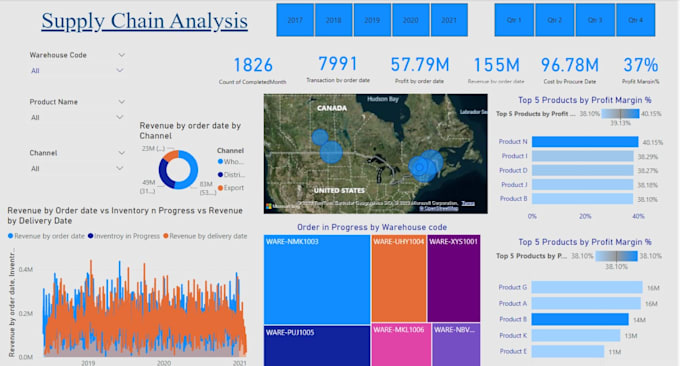Select the WARE-NMK1003 treemap tile

[317, 280]
